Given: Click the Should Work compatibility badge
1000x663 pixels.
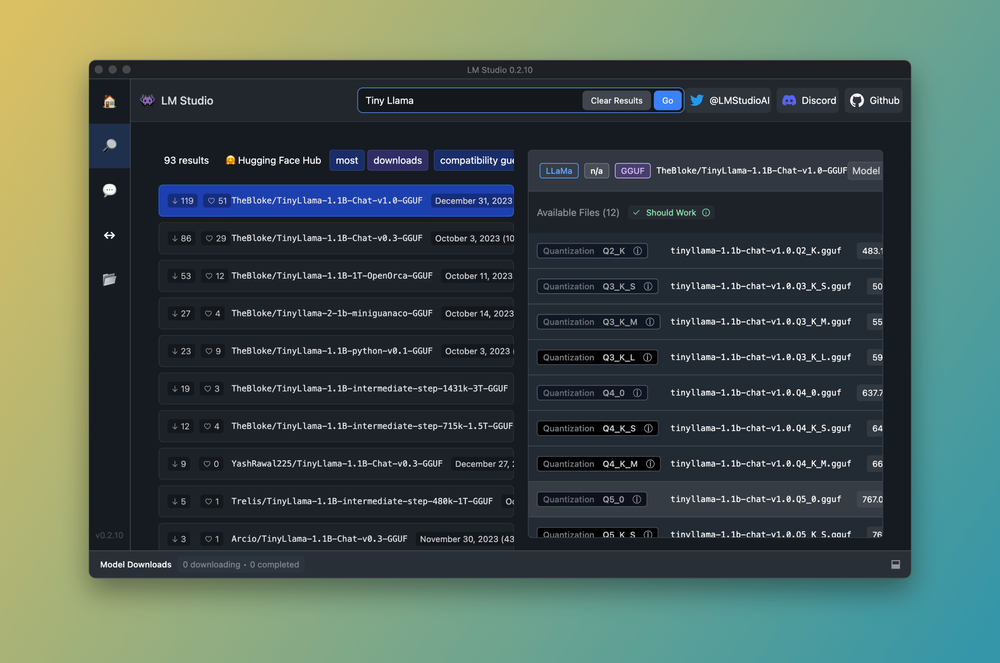Looking at the screenshot, I should 670,212.
